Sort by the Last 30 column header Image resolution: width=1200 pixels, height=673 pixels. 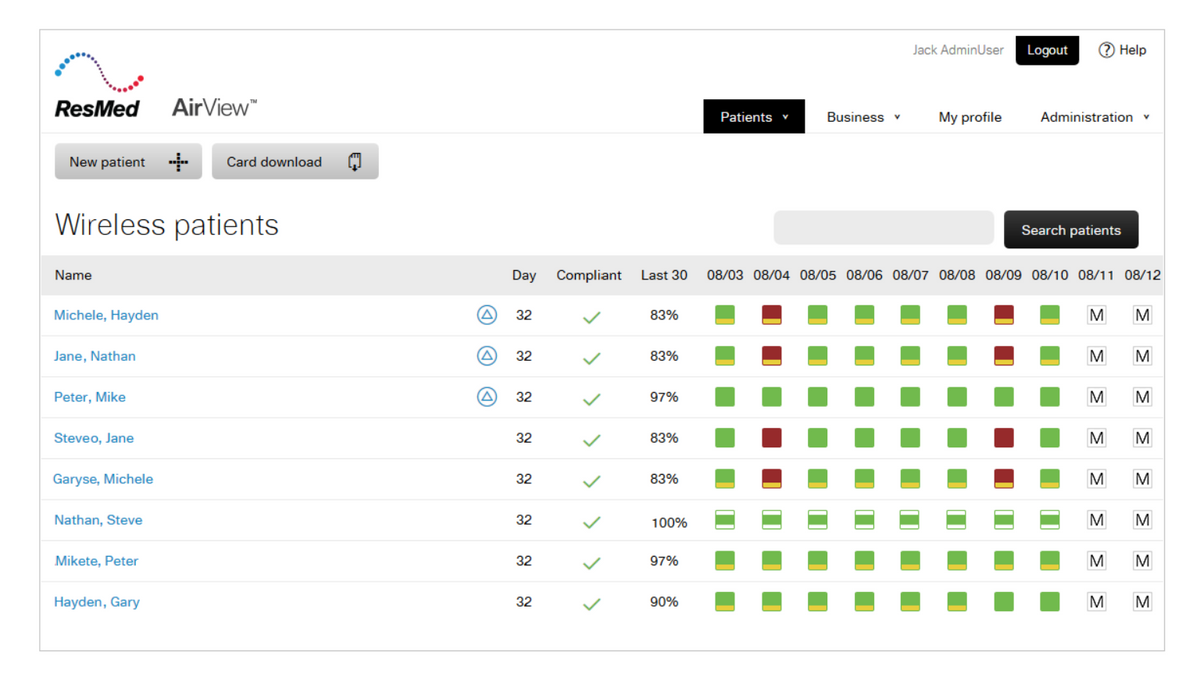(664, 275)
